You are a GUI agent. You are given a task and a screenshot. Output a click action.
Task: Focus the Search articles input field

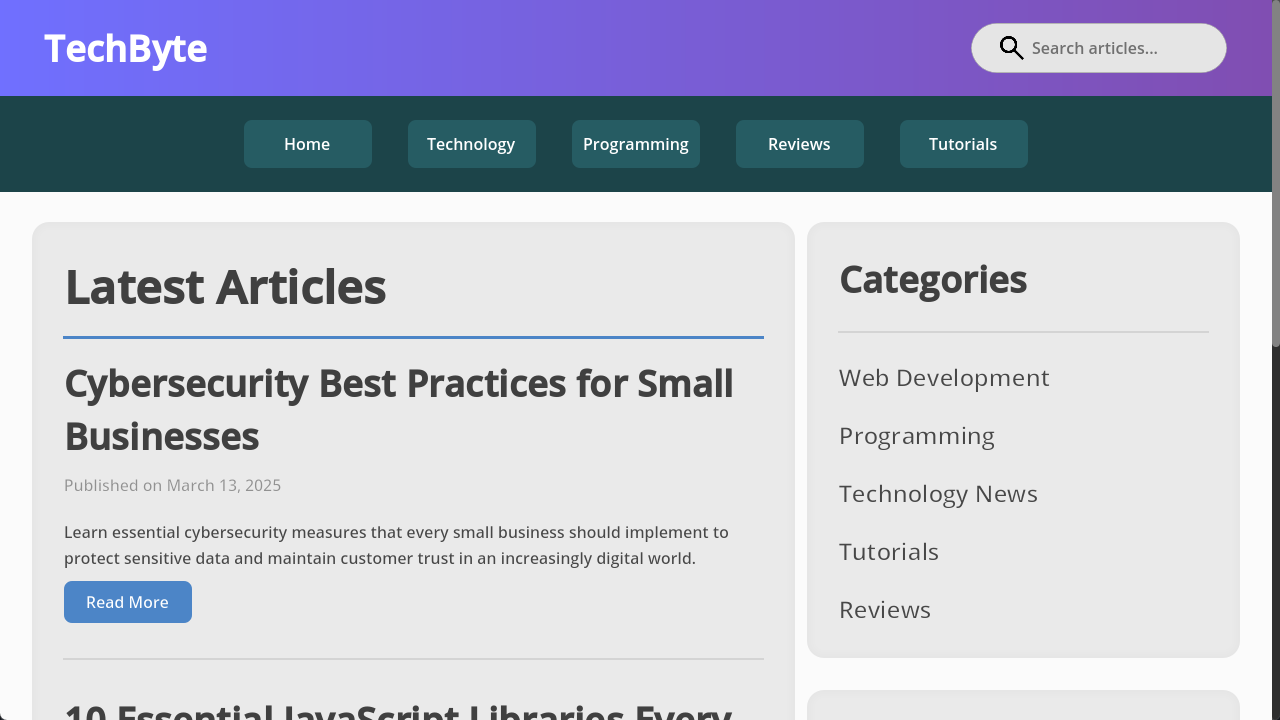(x=1120, y=48)
